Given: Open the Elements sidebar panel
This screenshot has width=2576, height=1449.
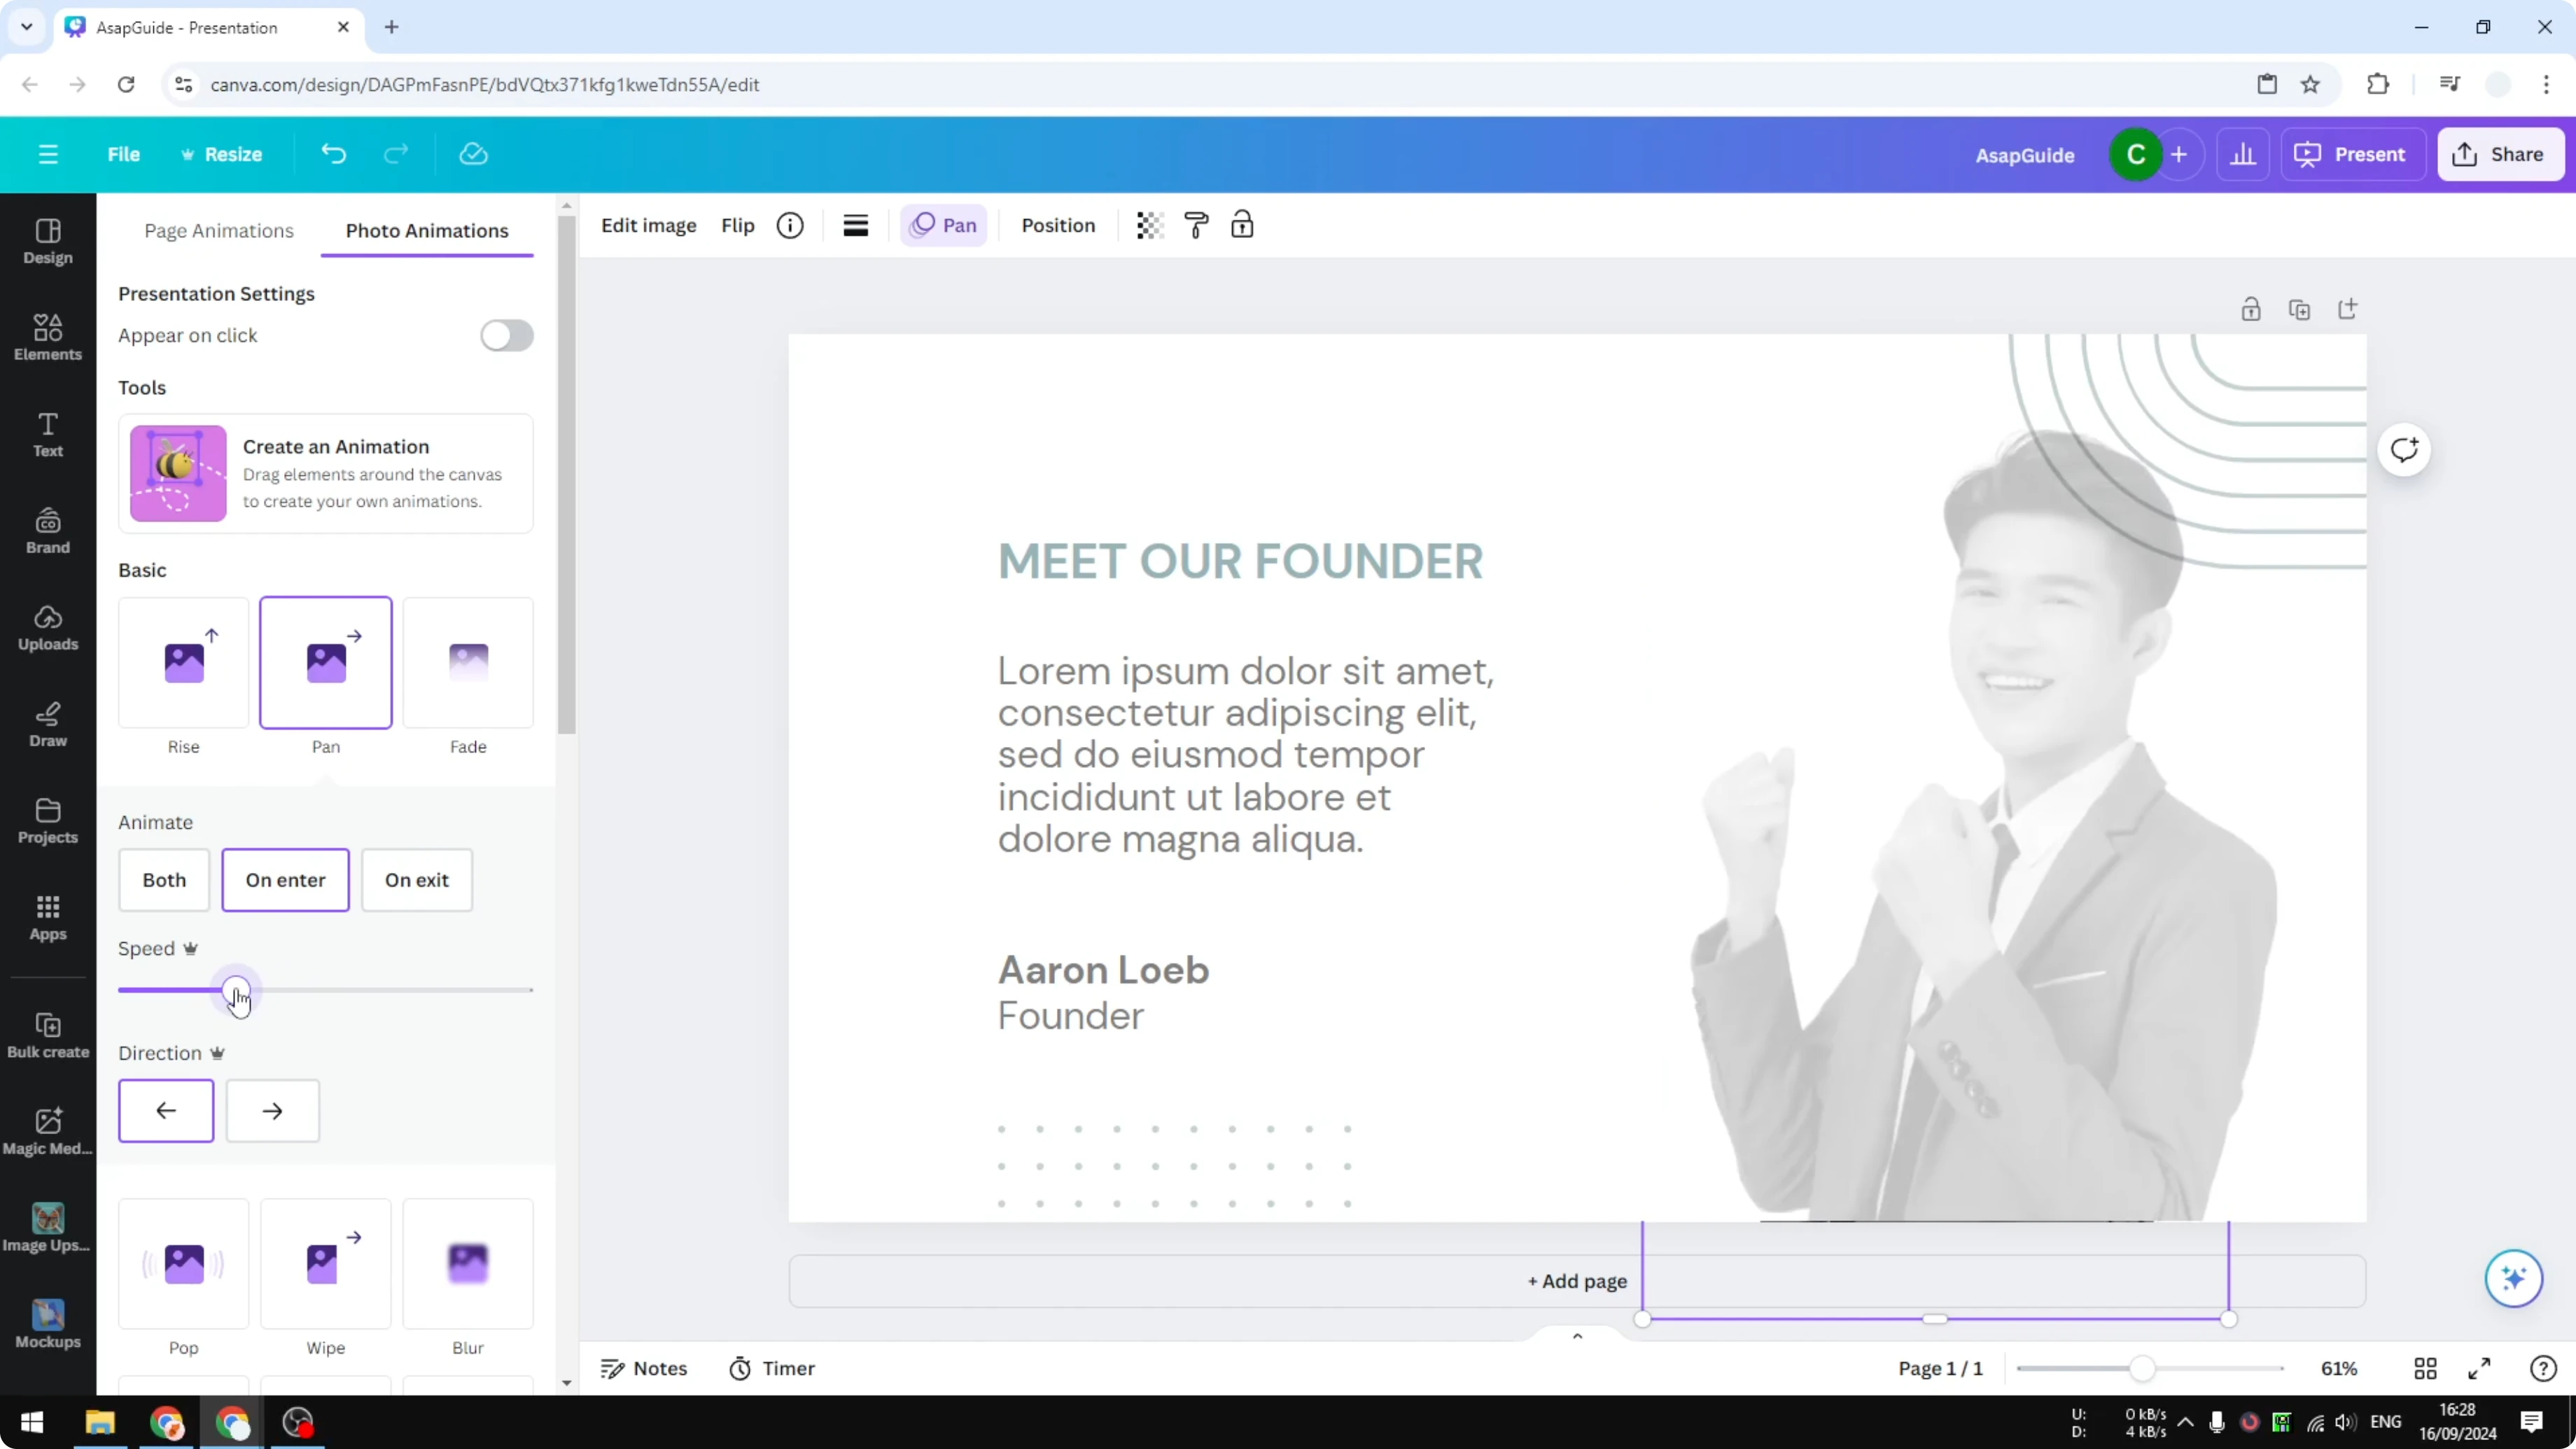Looking at the screenshot, I should tap(48, 337).
